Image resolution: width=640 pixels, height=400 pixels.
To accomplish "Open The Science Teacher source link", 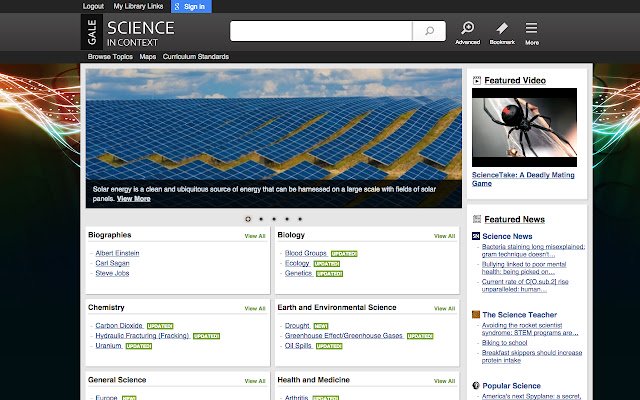I will [x=520, y=315].
